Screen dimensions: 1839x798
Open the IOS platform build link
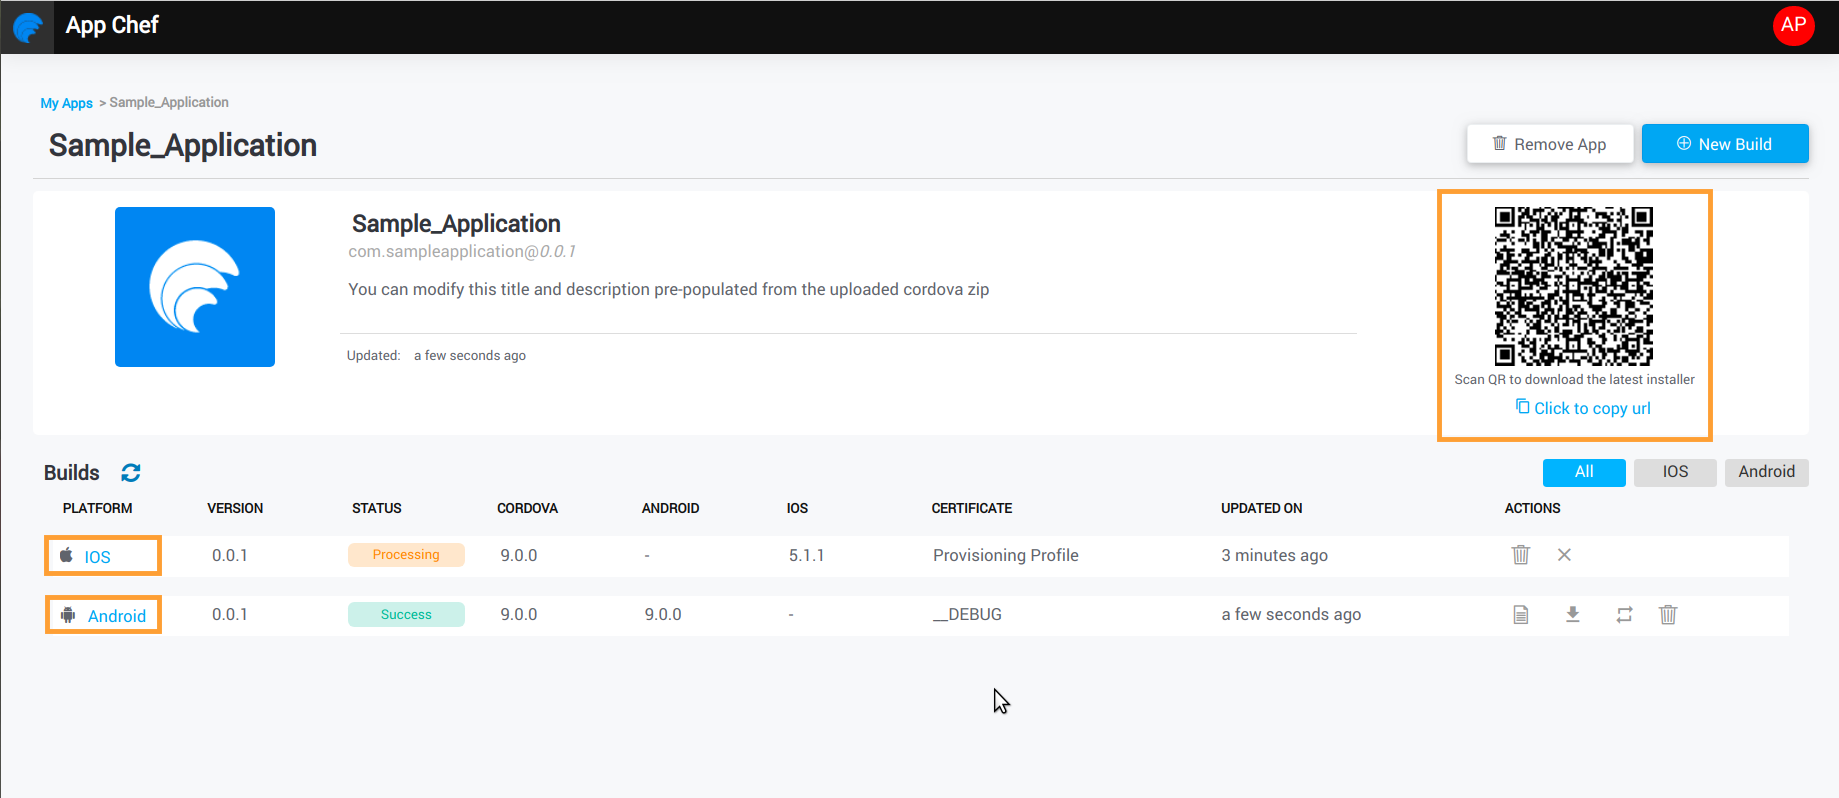[x=97, y=557]
